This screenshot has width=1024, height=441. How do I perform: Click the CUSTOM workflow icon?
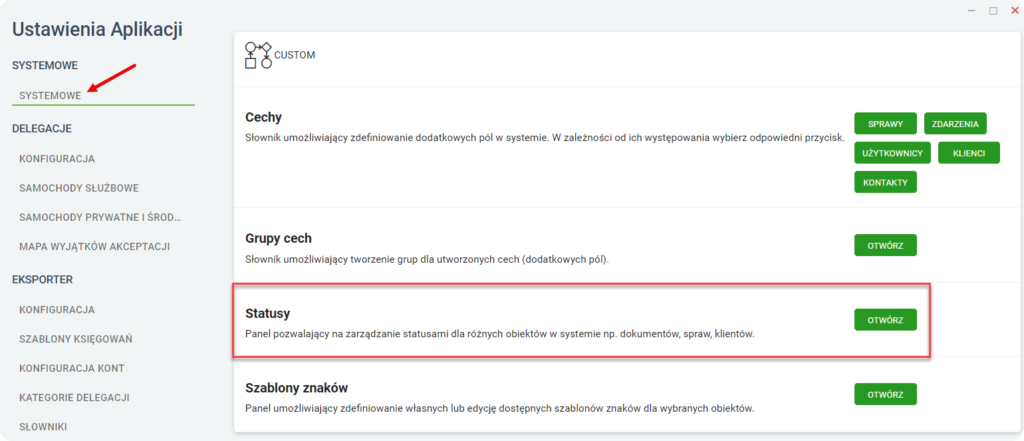pos(258,56)
